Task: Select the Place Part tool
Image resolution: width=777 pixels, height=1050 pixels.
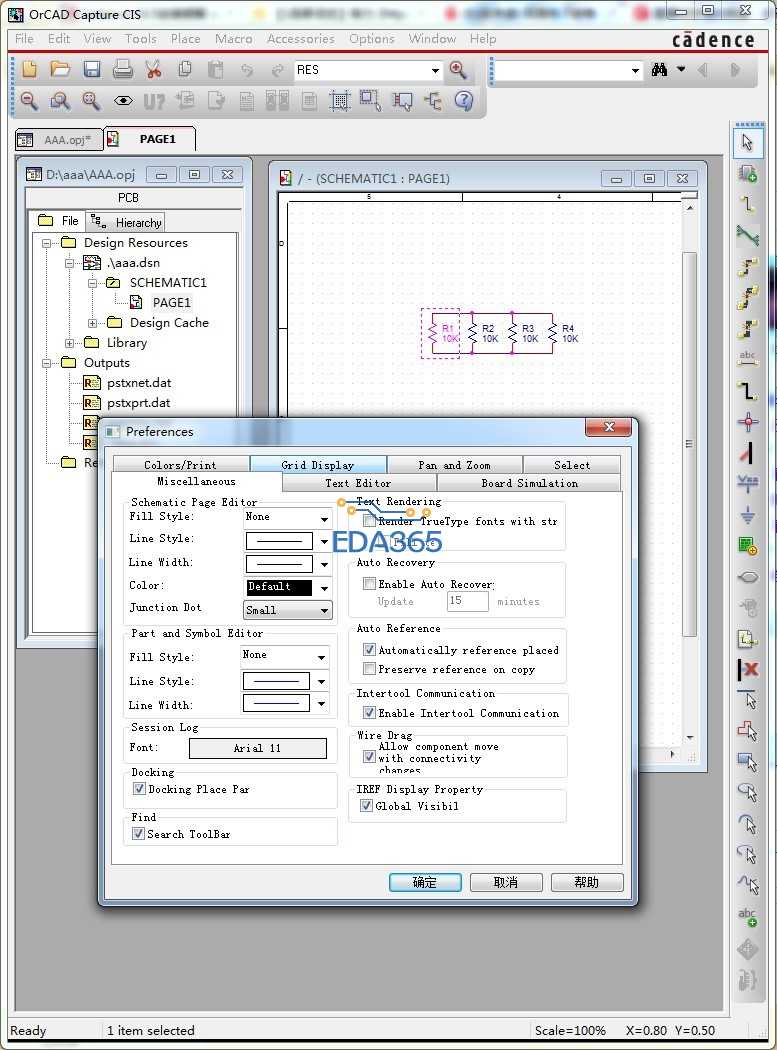Action: point(748,173)
